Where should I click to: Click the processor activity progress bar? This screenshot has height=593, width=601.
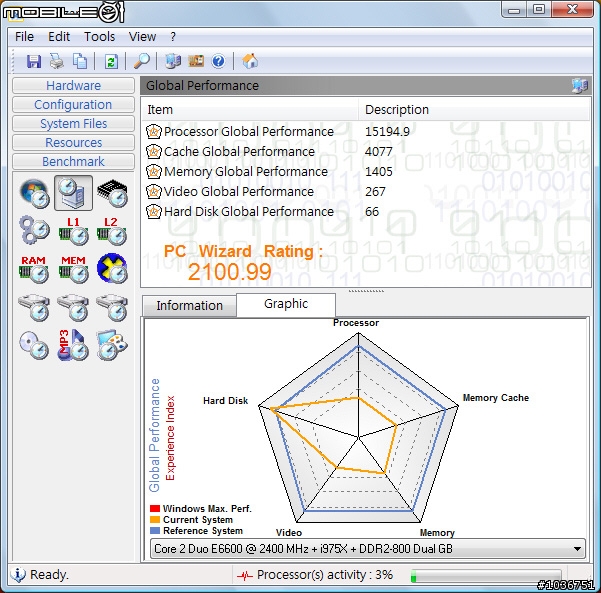point(486,577)
